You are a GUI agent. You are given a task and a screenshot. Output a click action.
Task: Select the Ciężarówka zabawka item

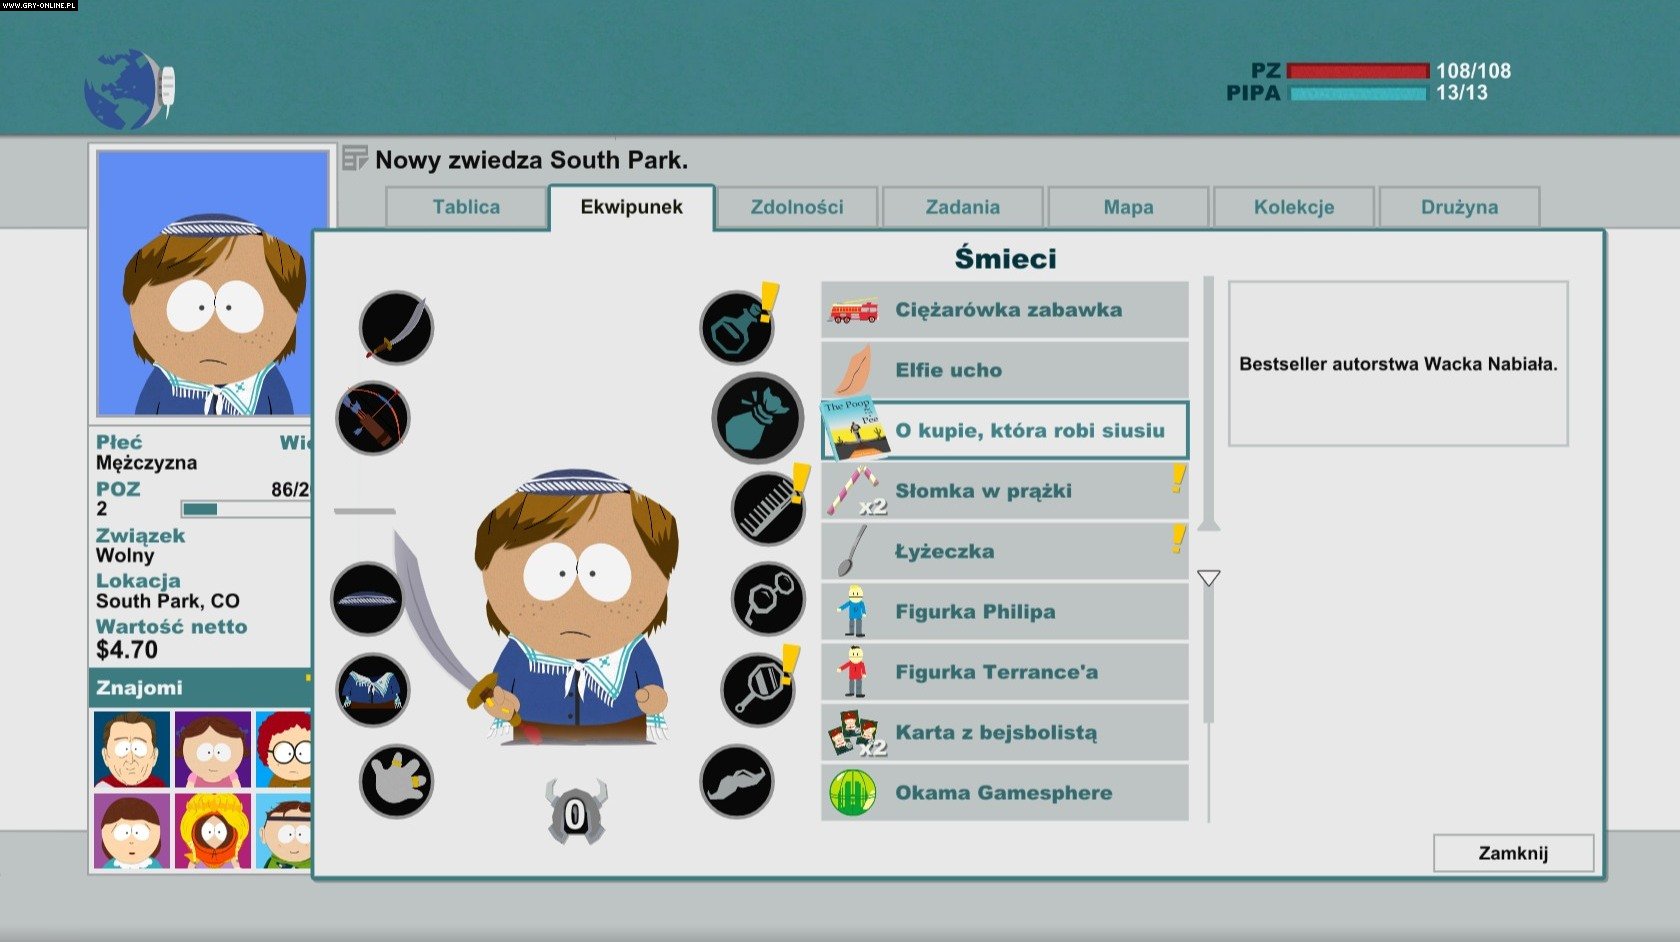click(1005, 310)
